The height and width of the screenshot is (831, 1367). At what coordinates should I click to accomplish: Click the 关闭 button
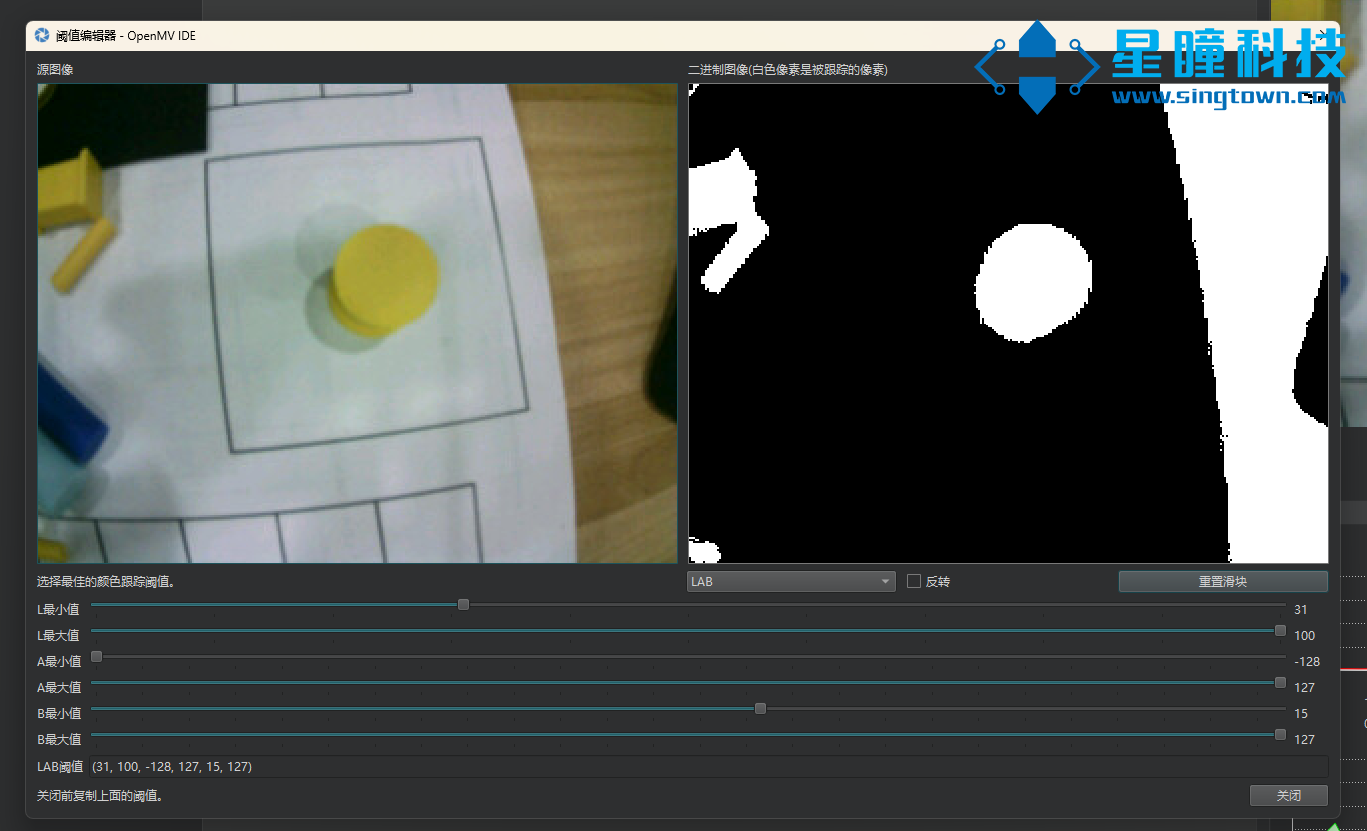[x=1288, y=796]
